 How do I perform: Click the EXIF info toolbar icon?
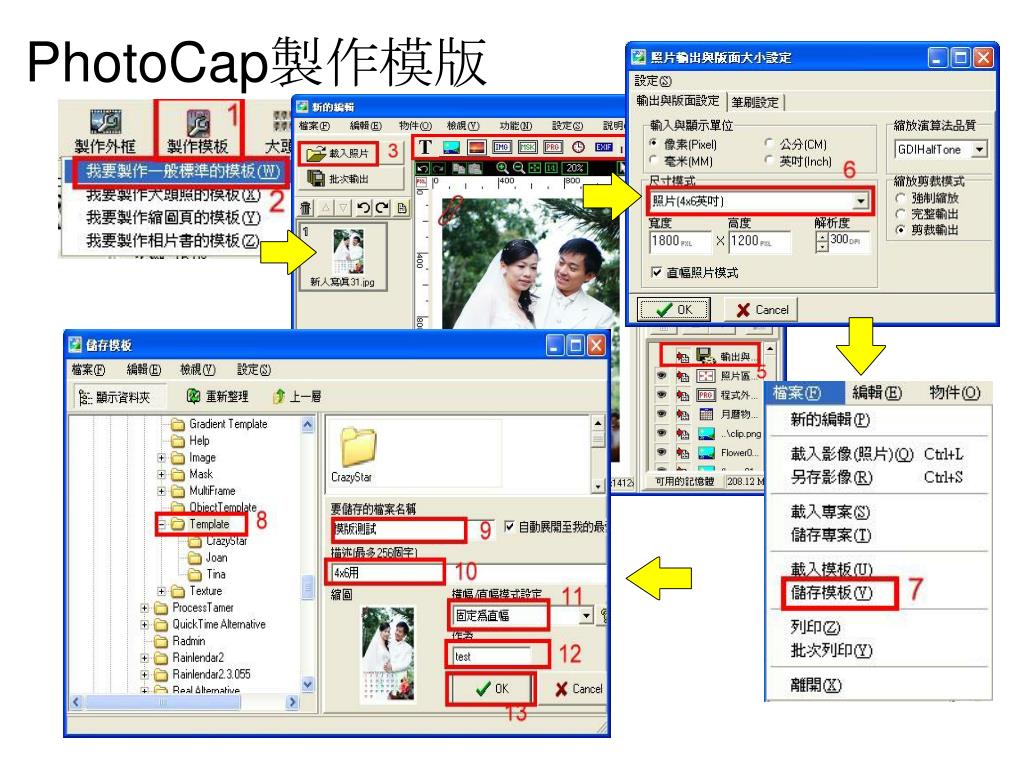coord(603,147)
